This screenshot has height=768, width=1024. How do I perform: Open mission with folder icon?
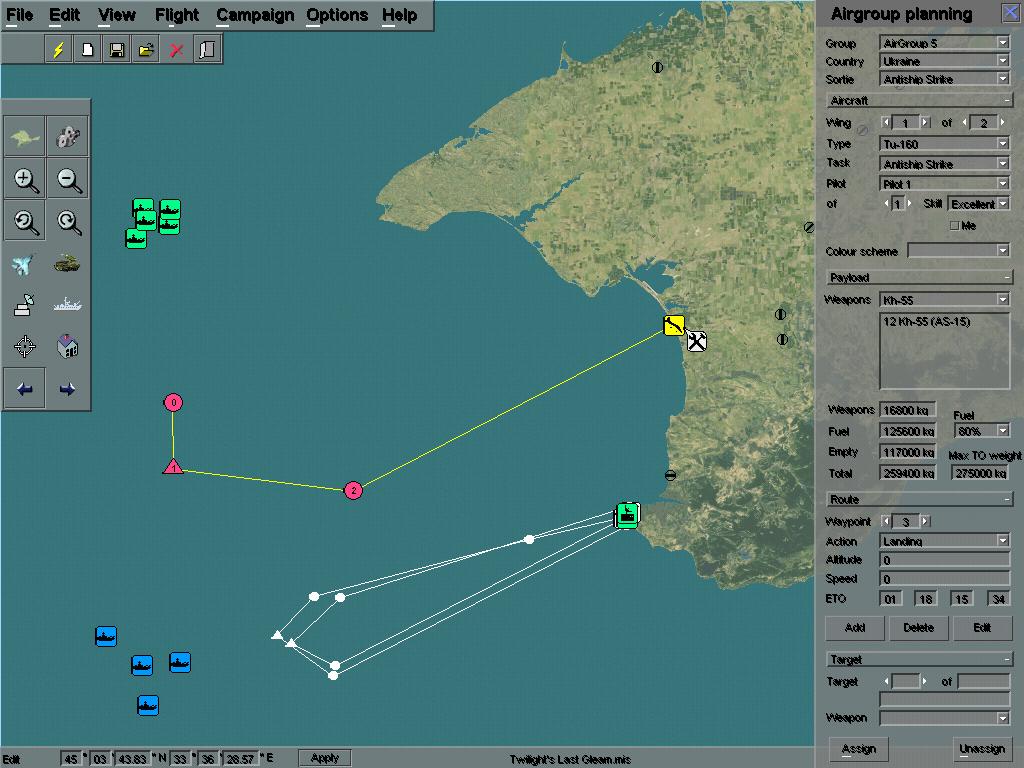(146, 50)
